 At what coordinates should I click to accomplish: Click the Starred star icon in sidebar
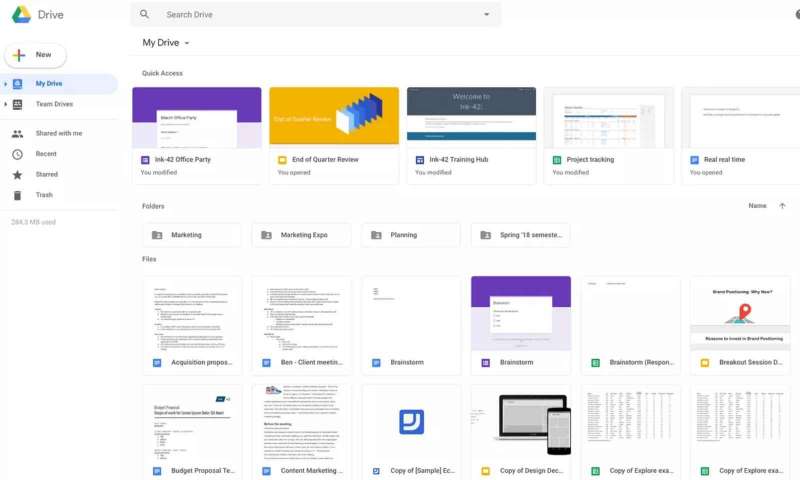point(17,174)
